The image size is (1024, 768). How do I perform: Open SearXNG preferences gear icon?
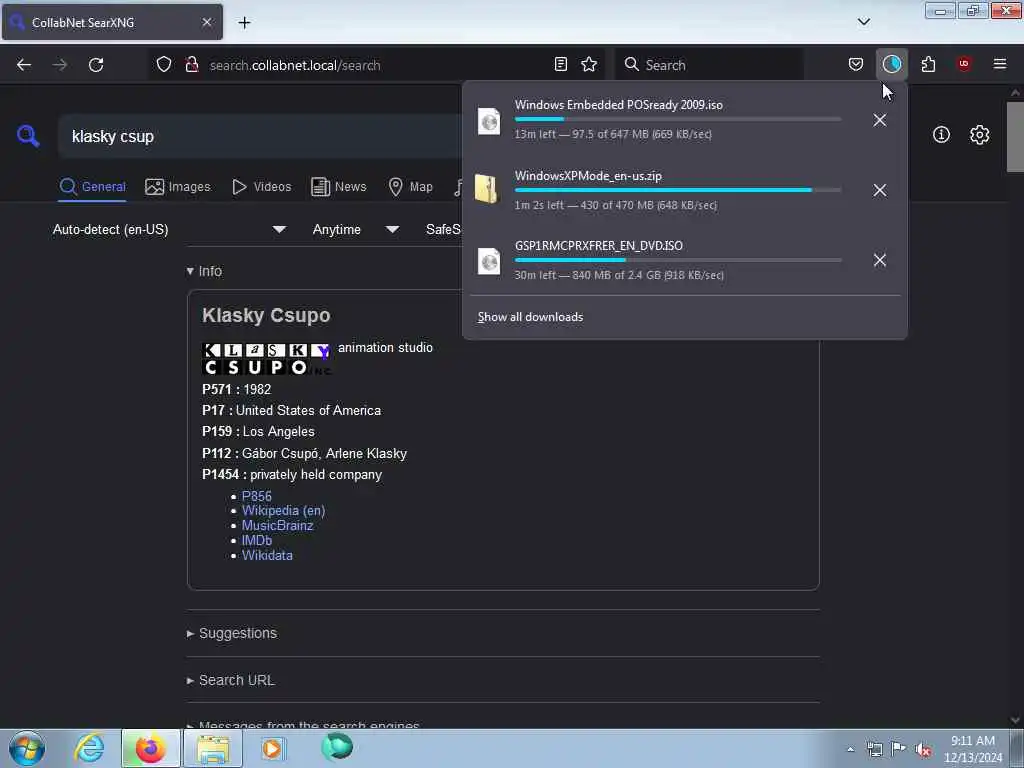979,135
